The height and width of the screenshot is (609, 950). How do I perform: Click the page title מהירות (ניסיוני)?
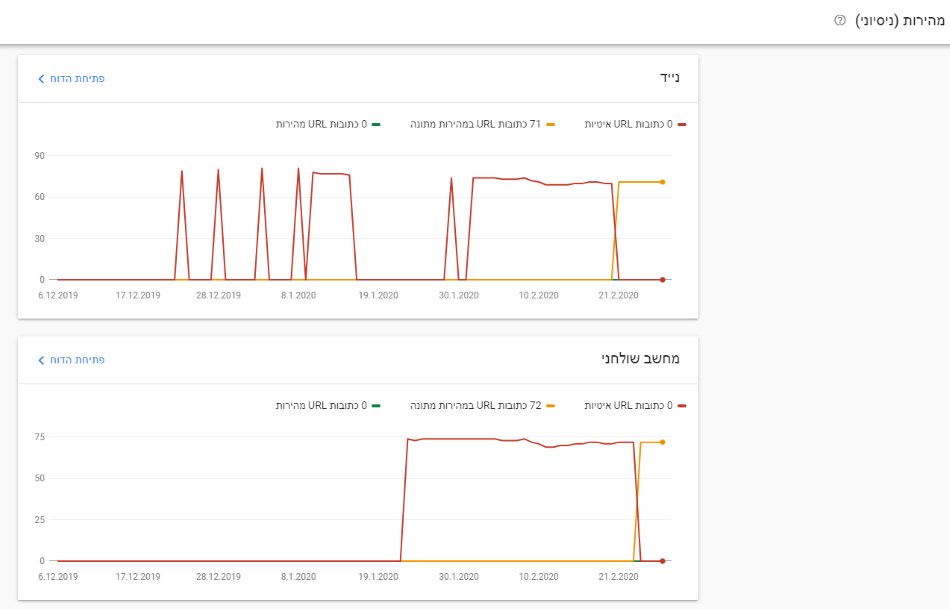899,20
